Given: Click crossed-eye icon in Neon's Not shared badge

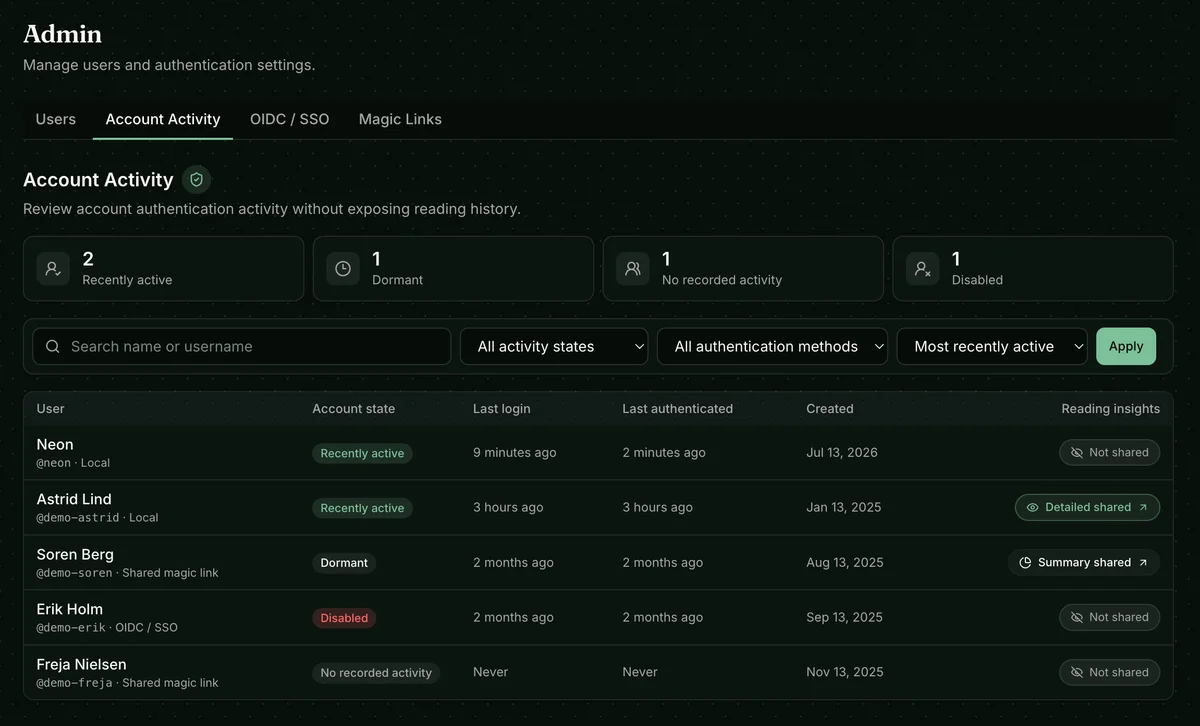Looking at the screenshot, I should tap(1077, 452).
